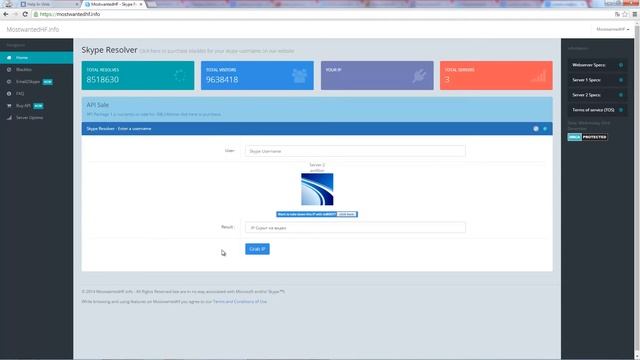The height and width of the screenshot is (360, 640).
Task: Collapse the Skype Resolver panel with arrow icon
Action: (545, 129)
